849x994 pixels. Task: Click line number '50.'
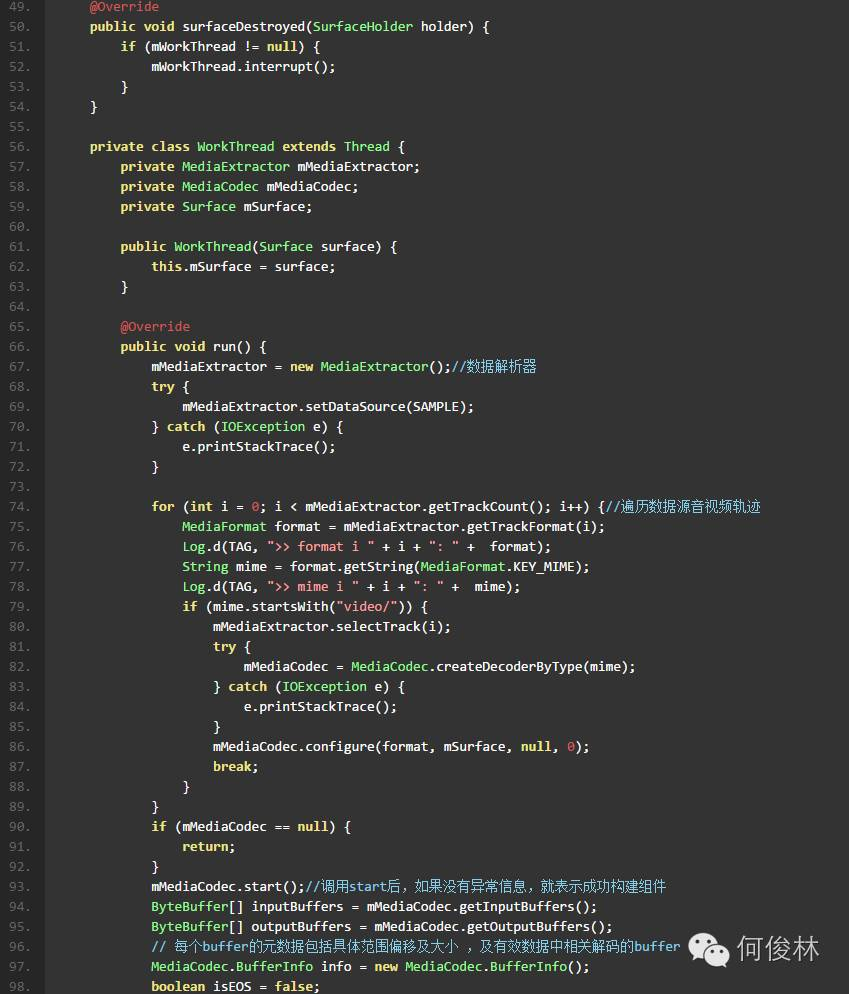pos(20,27)
